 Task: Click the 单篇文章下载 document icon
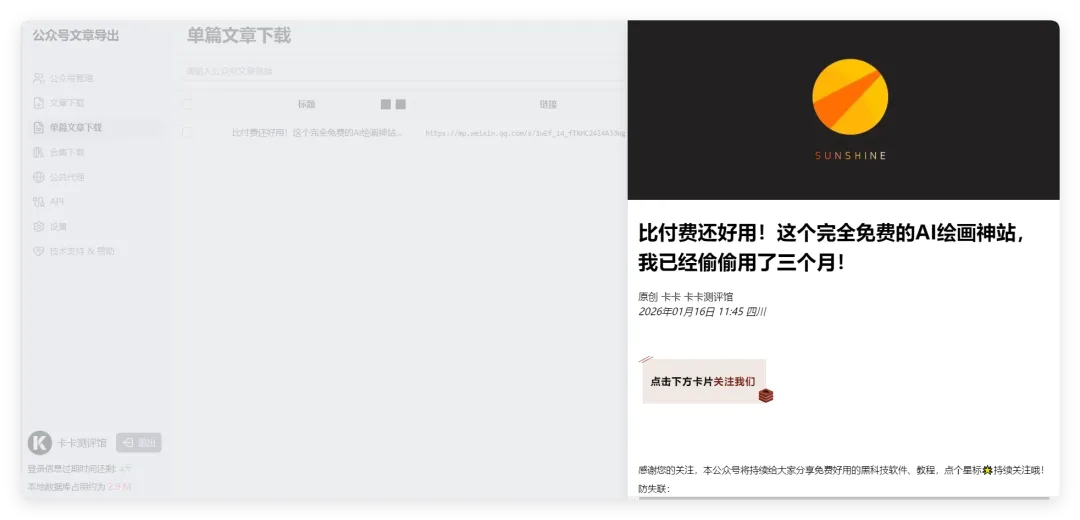[39, 127]
